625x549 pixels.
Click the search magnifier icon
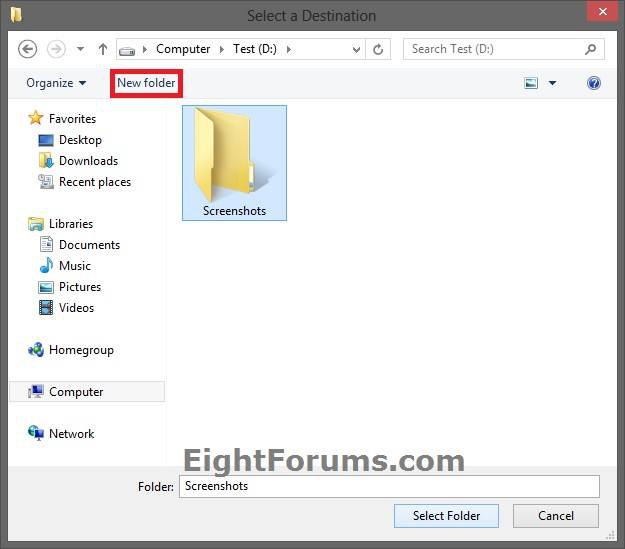pos(591,49)
